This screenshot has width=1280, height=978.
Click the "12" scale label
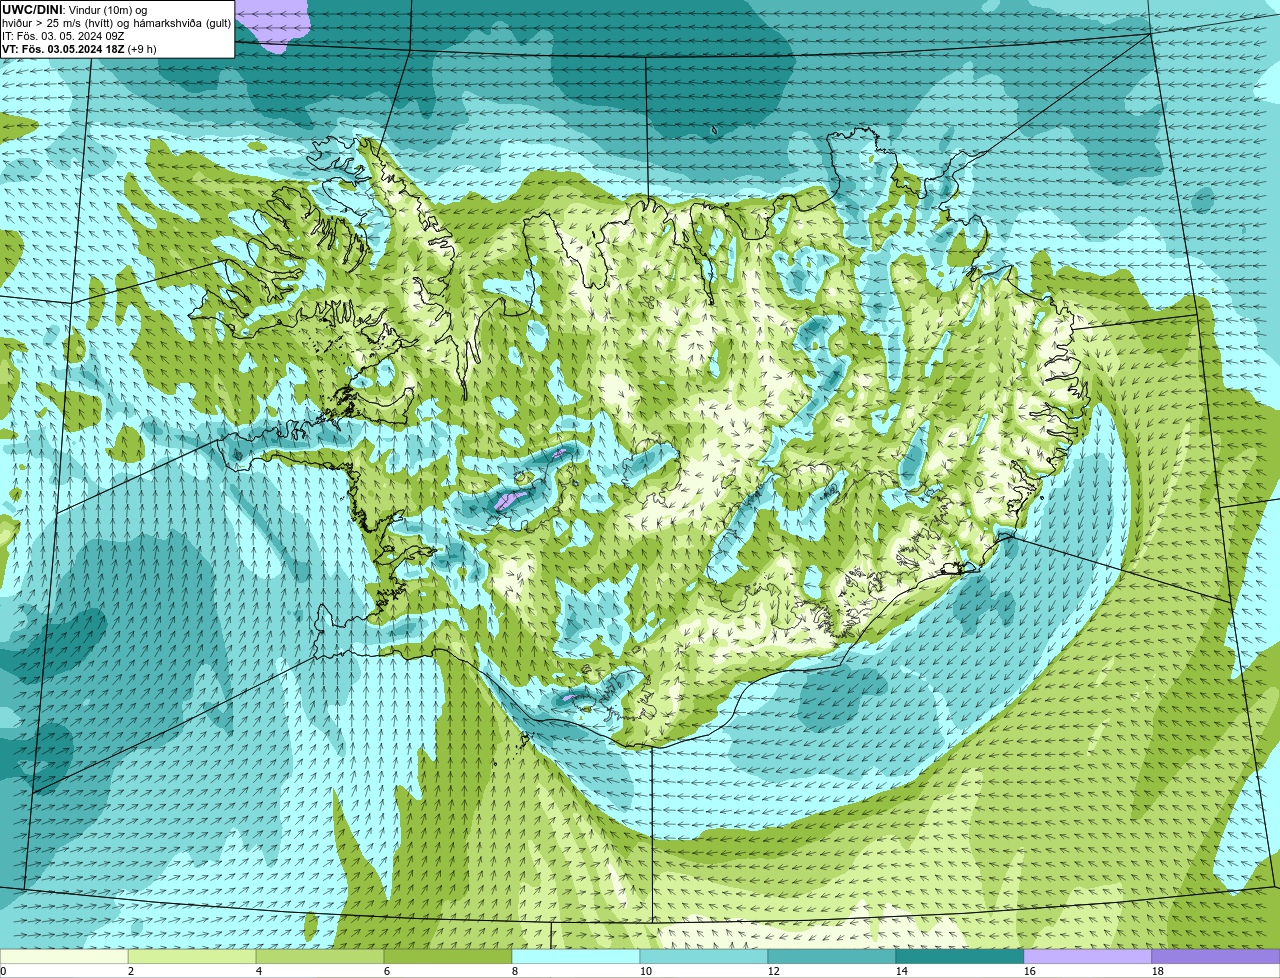774,971
